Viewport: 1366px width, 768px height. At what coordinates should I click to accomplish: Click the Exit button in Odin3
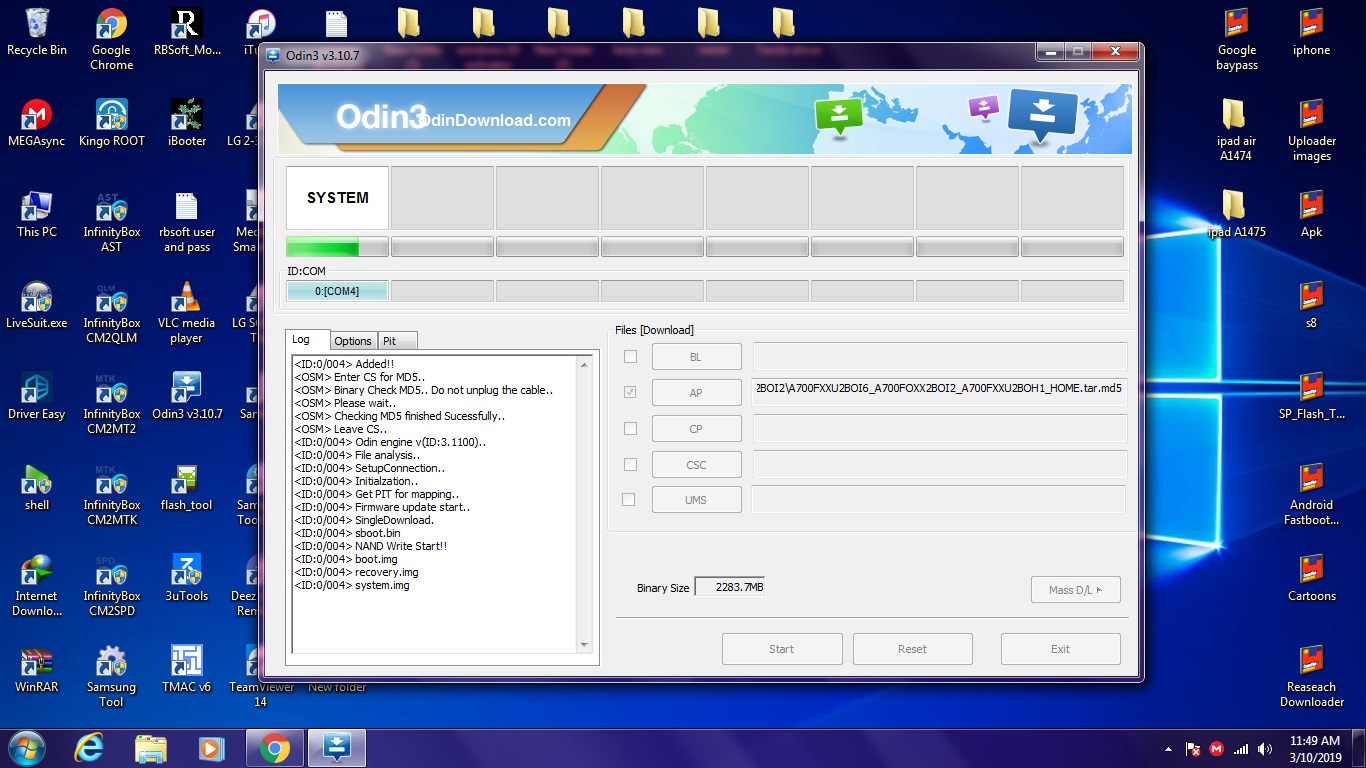(x=1060, y=649)
